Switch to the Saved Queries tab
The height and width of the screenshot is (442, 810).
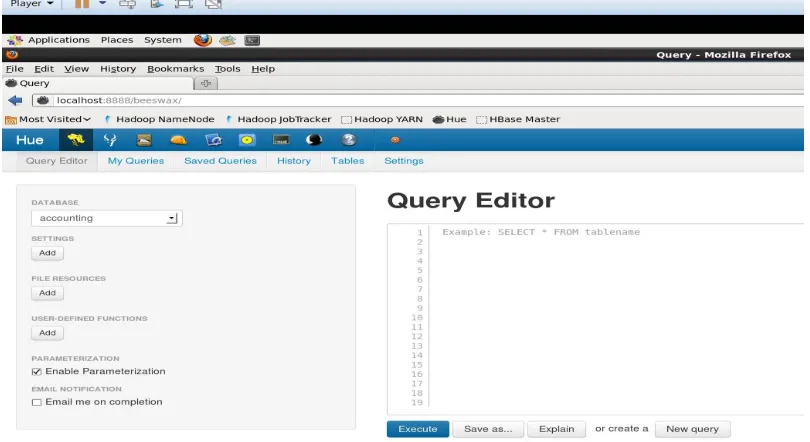click(x=220, y=161)
